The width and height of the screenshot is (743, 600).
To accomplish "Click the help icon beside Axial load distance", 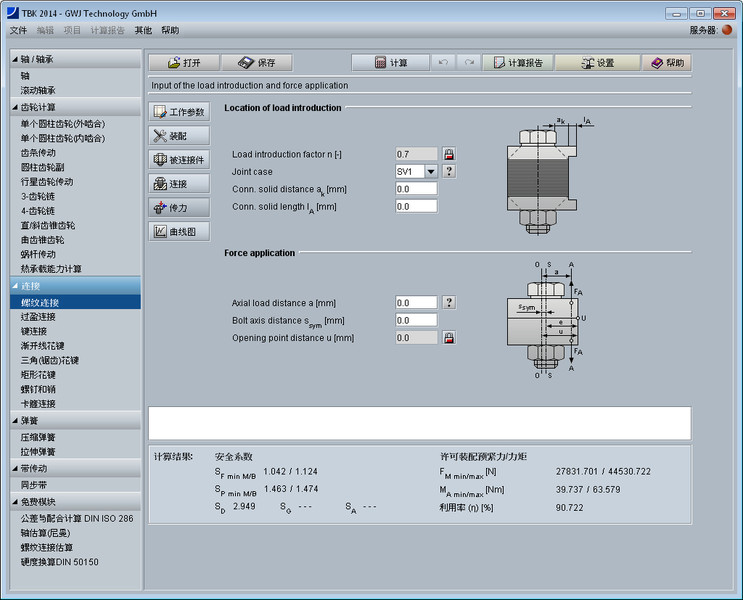I will click(x=450, y=302).
